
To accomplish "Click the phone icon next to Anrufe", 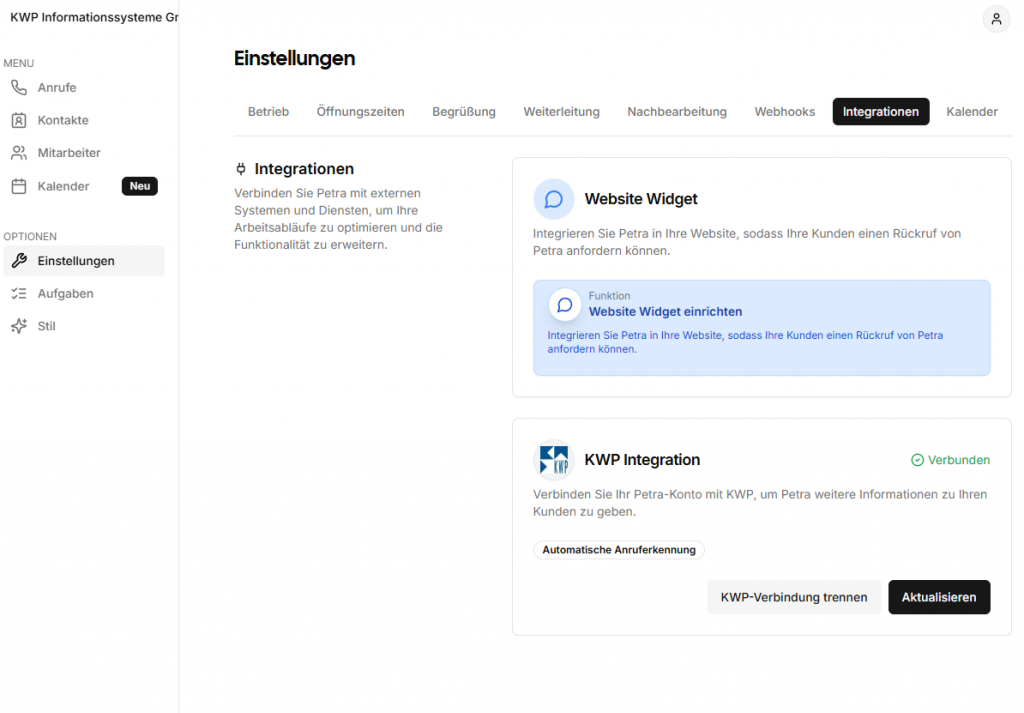I will click(x=19, y=87).
